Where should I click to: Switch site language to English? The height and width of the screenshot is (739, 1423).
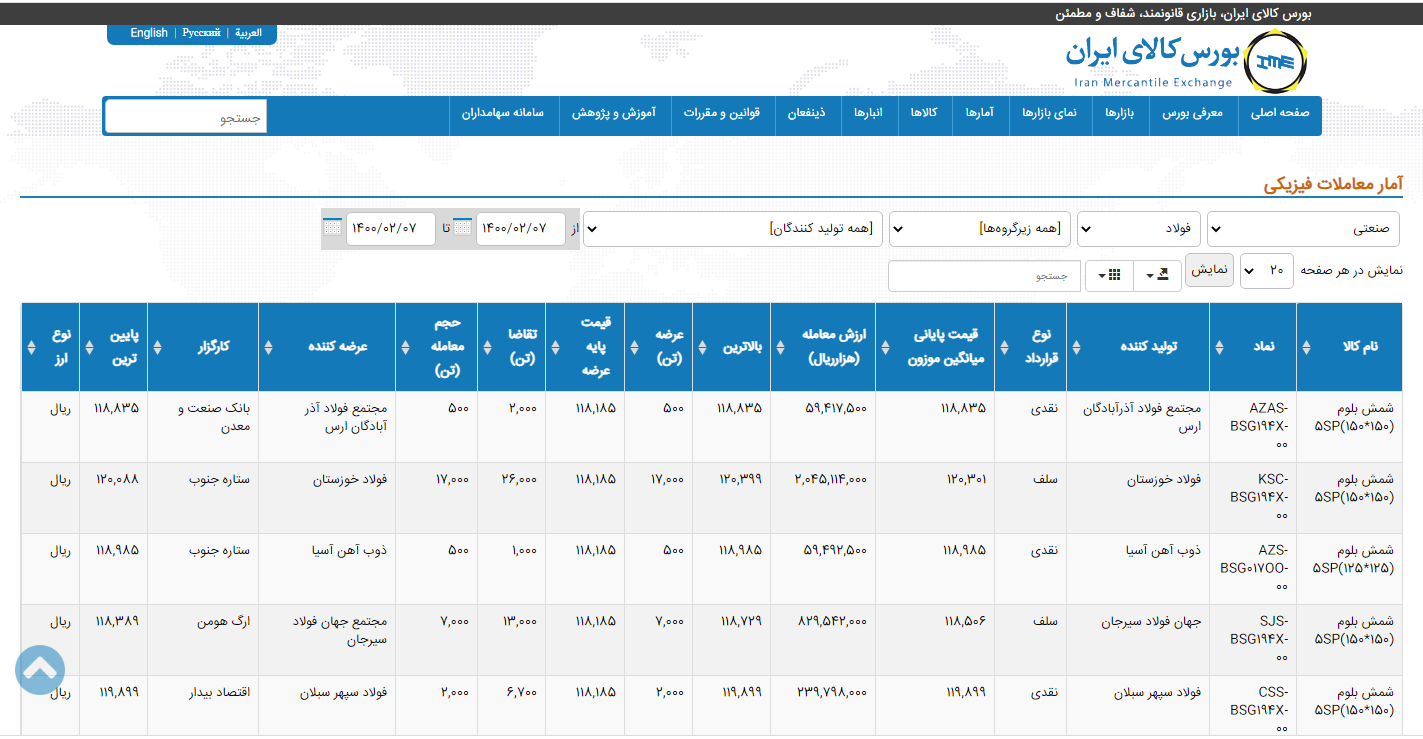(149, 33)
